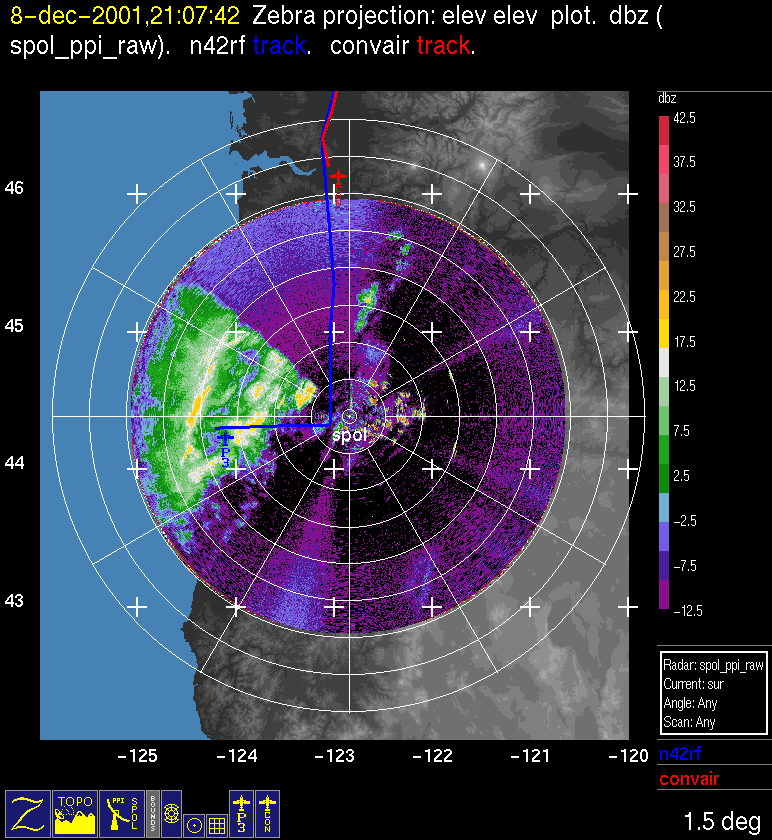The width and height of the screenshot is (772, 840).
Task: Select the CON Convair aircraft icon
Action: pyautogui.click(x=268, y=812)
